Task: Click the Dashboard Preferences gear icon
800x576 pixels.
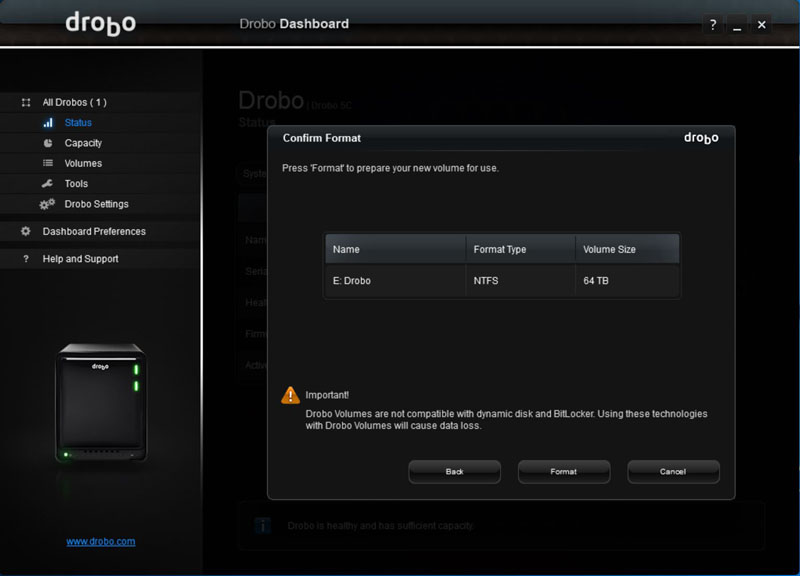Action: pos(26,231)
